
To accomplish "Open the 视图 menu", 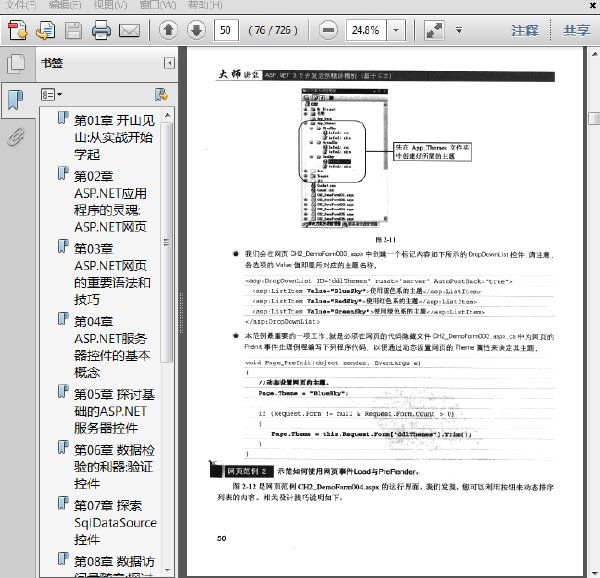I will (x=110, y=5).
